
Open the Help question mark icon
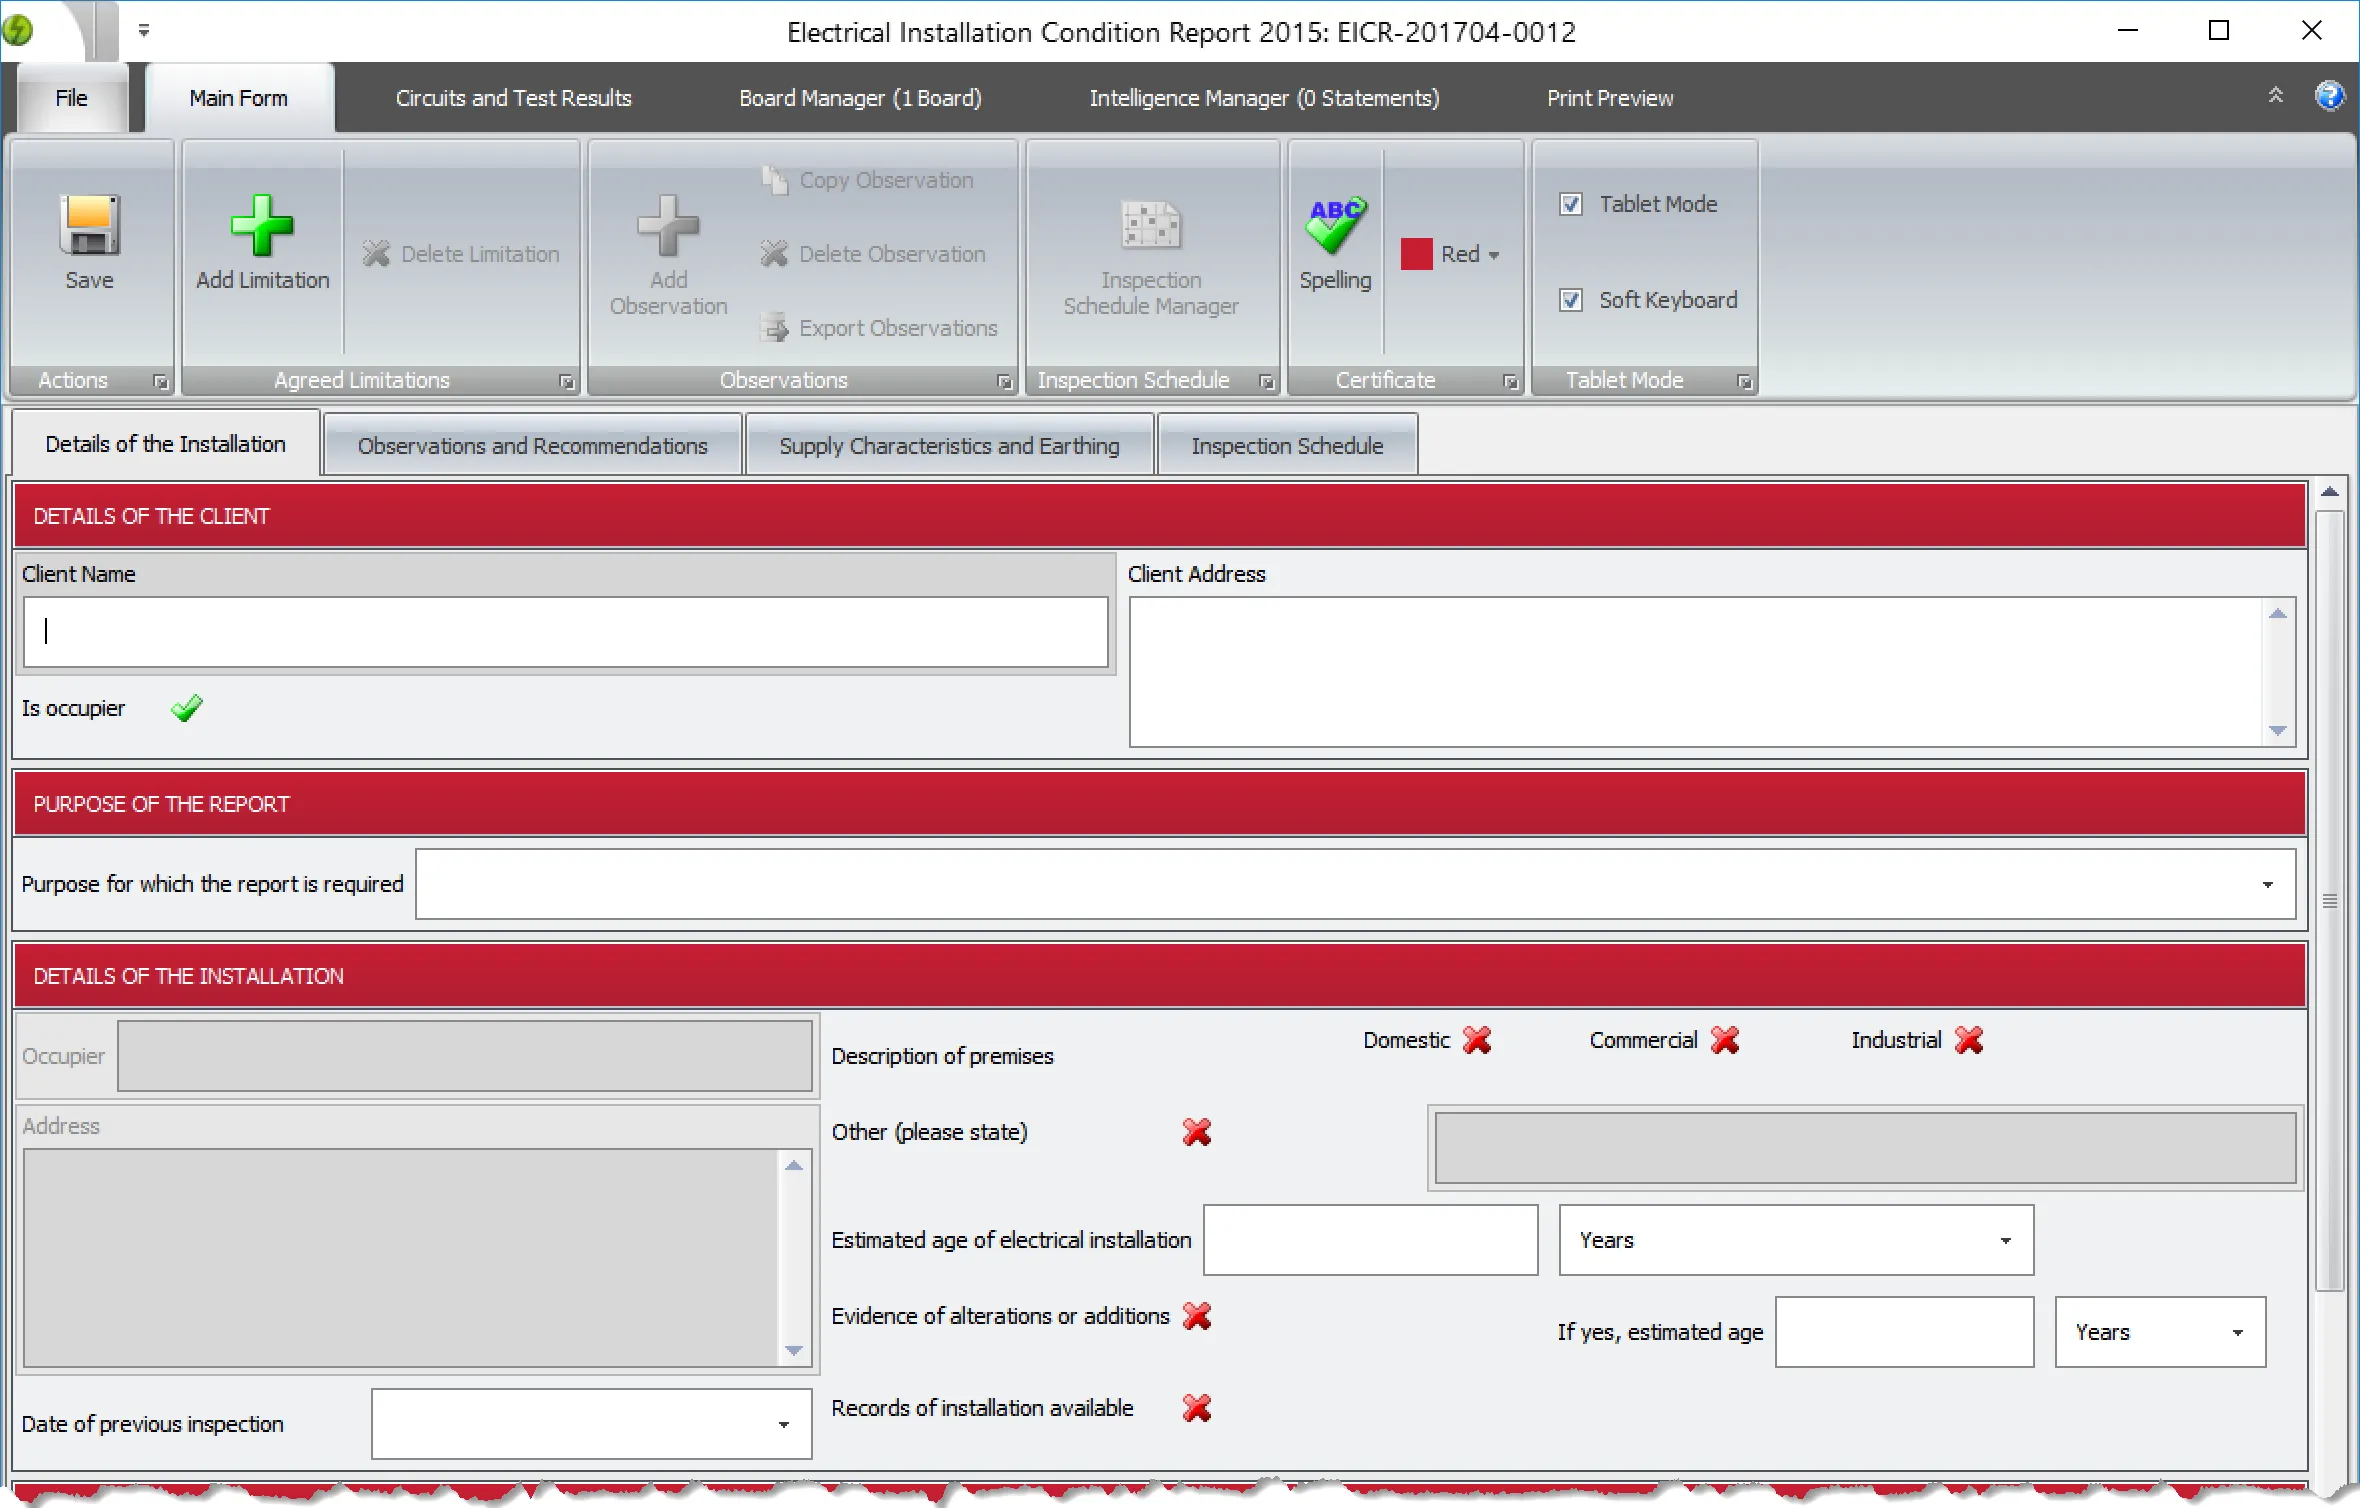(2330, 95)
